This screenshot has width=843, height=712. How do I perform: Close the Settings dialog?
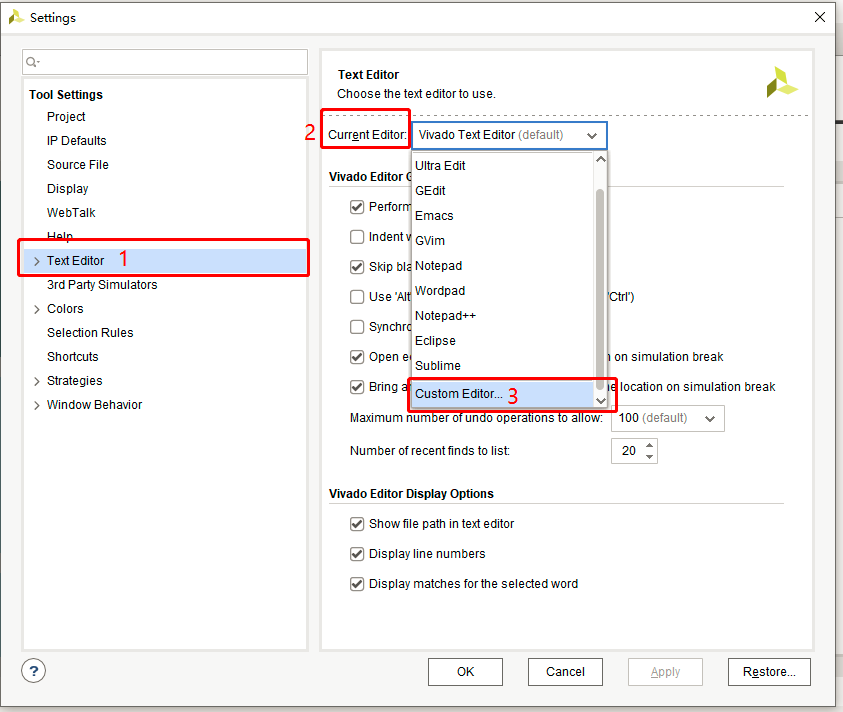819,17
